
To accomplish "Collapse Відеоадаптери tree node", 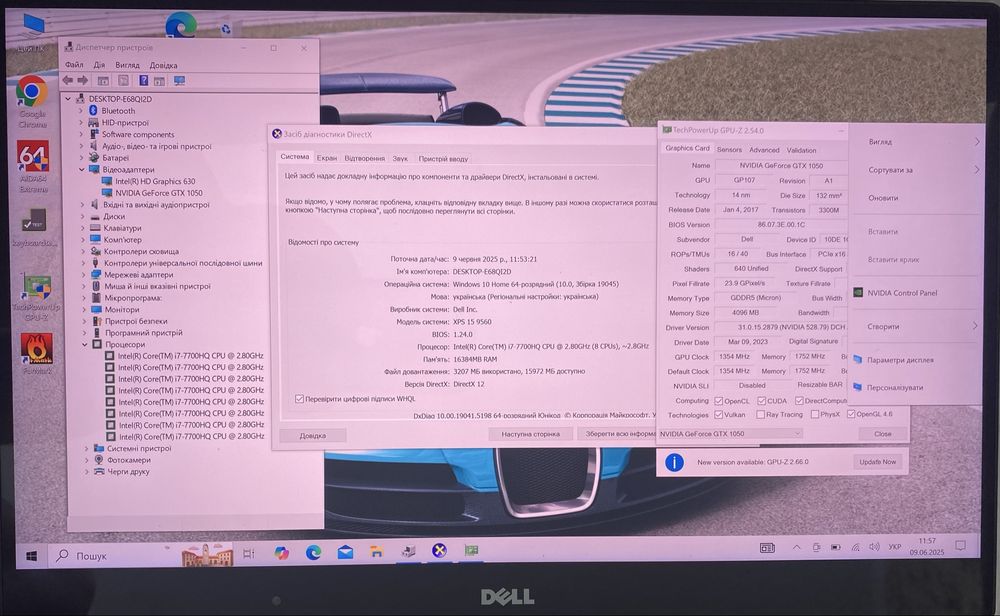I will tap(82, 170).
